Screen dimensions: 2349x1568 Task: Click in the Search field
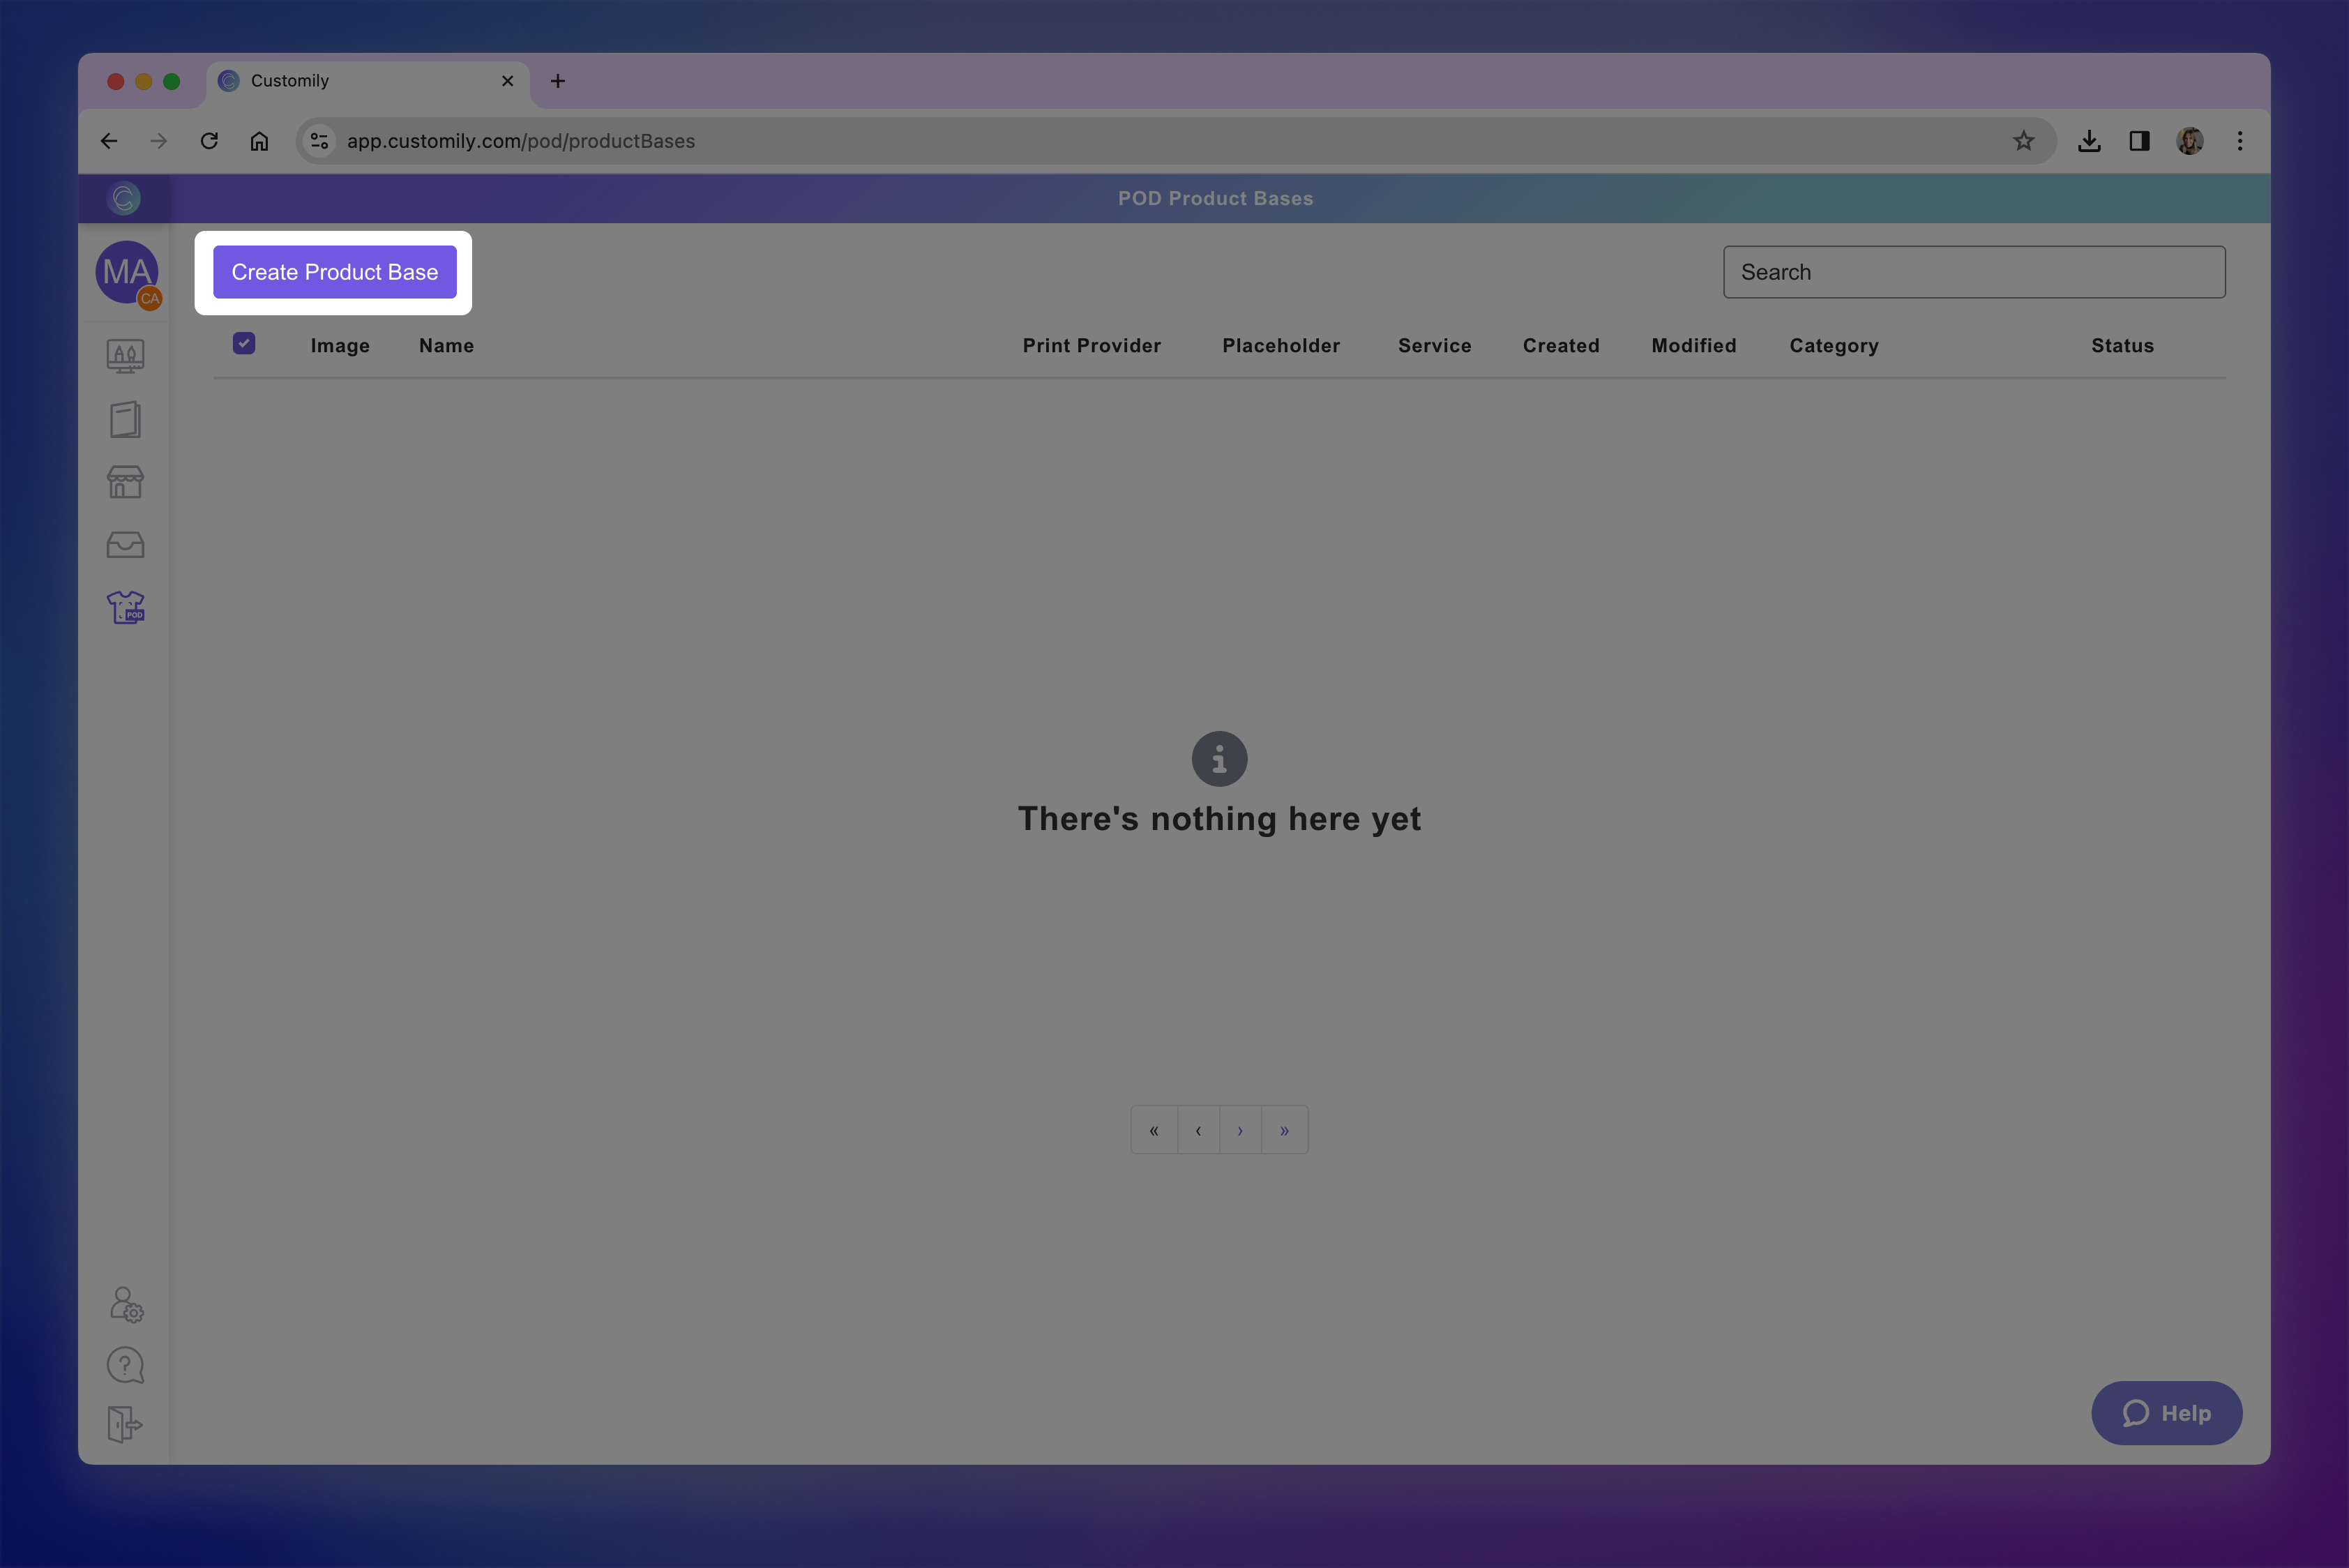click(x=1973, y=272)
